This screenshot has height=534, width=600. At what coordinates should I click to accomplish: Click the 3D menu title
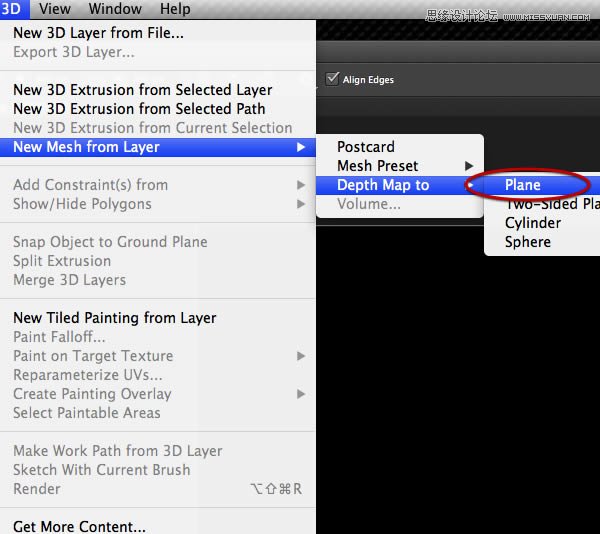pyautogui.click(x=11, y=9)
